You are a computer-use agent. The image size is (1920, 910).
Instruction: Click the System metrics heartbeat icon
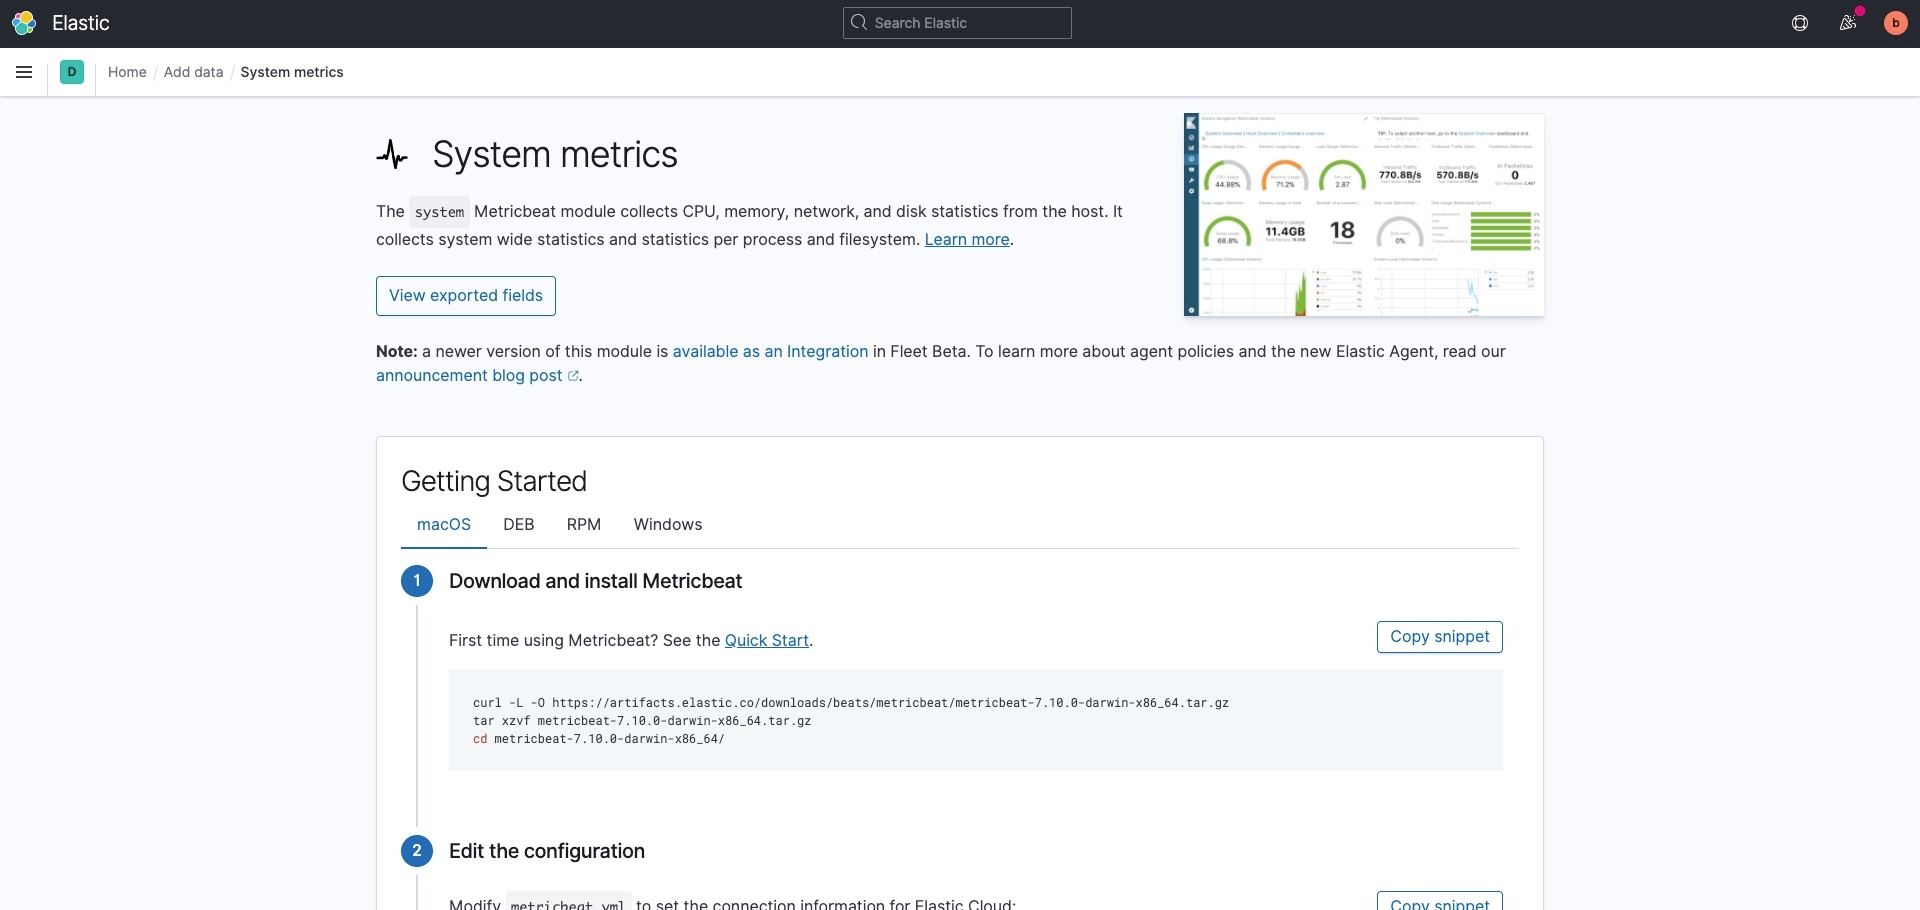click(392, 155)
